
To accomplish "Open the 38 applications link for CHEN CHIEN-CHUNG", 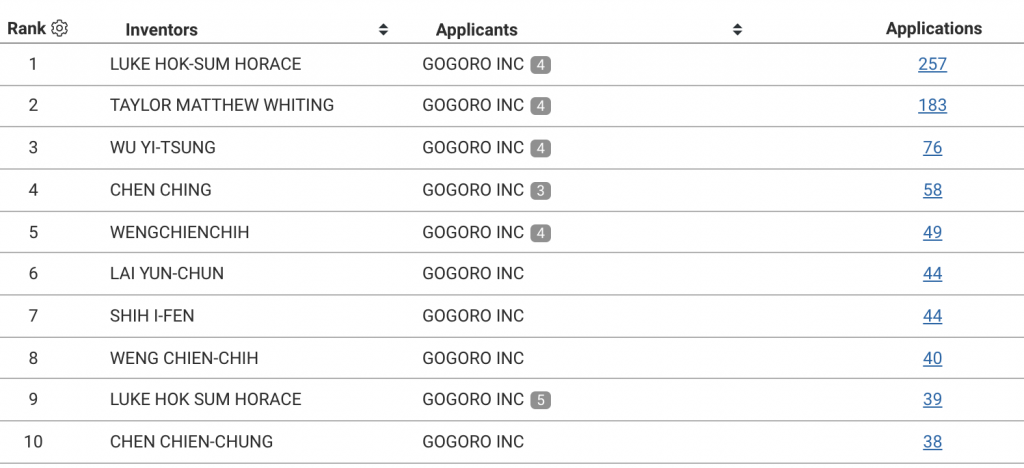I will tap(933, 442).
